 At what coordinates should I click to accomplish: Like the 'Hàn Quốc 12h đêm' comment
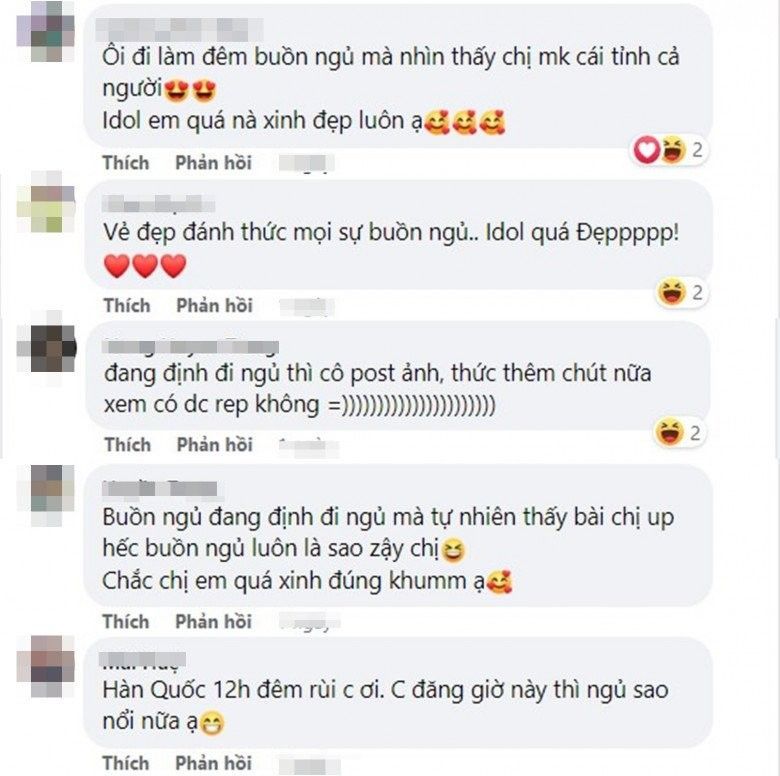(126, 764)
